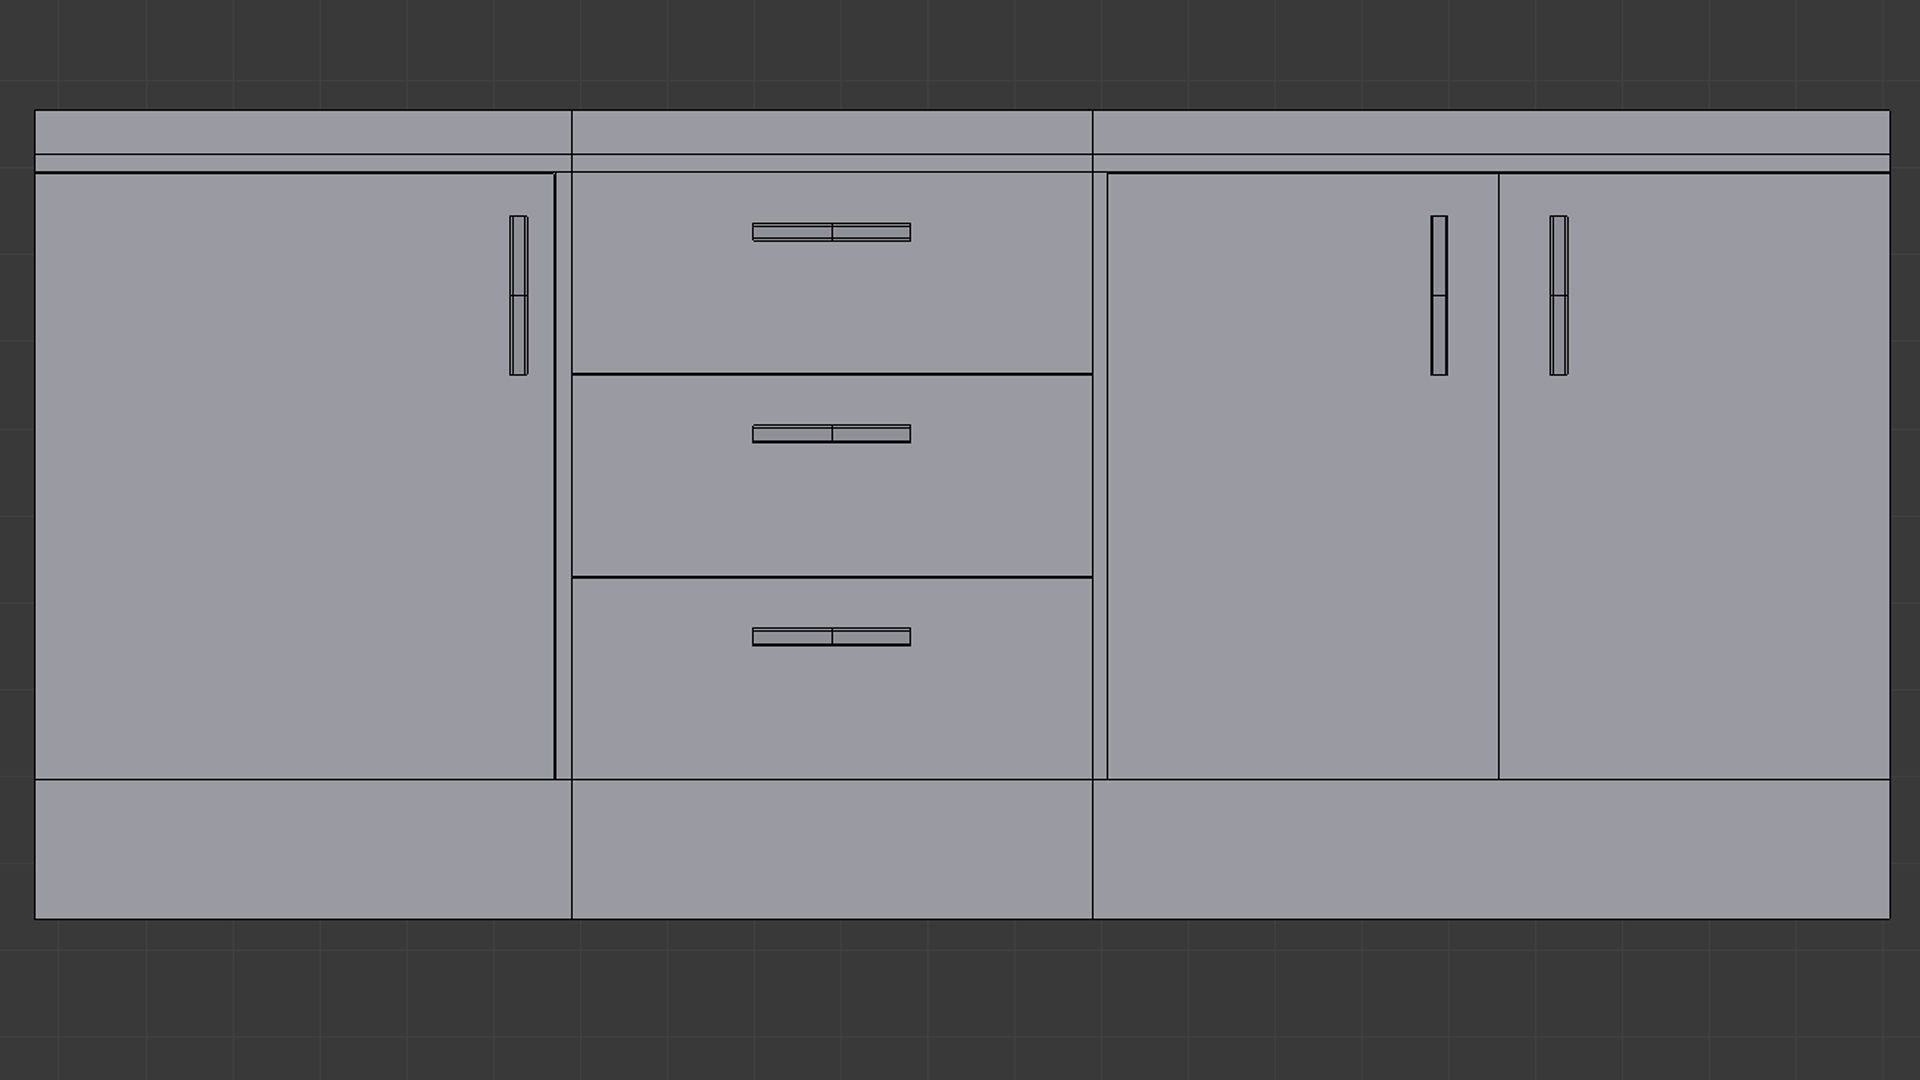
Task: Select the middle plinth panel below drawers
Action: pyautogui.click(x=832, y=849)
